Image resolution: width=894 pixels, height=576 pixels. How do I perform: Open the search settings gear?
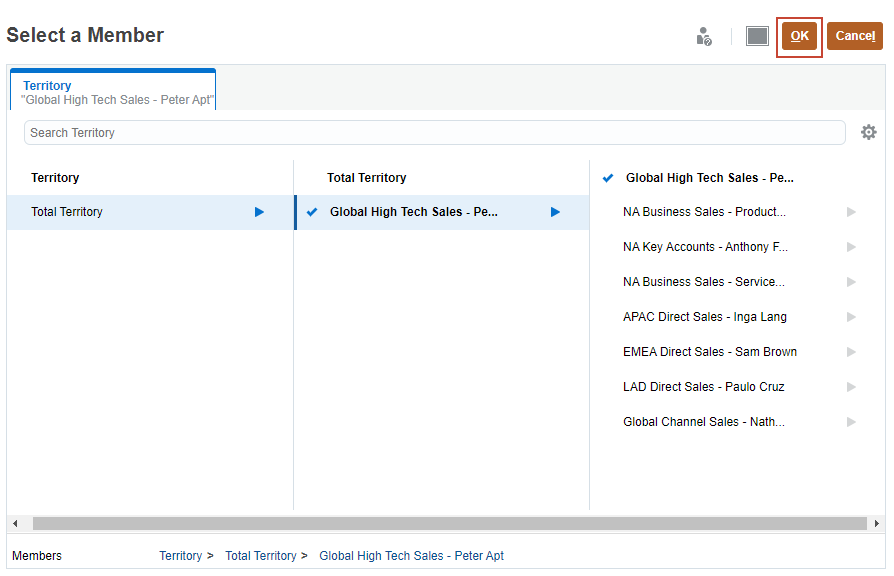coord(868,132)
